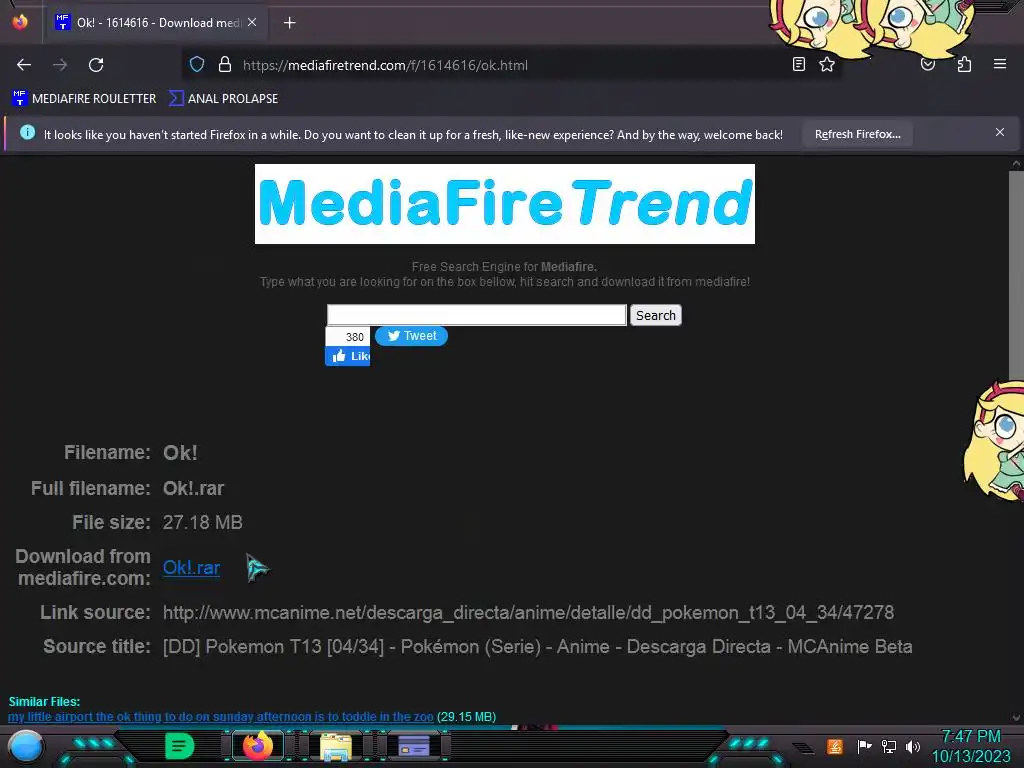Click the MediaFireTrend logo banner

pos(505,204)
